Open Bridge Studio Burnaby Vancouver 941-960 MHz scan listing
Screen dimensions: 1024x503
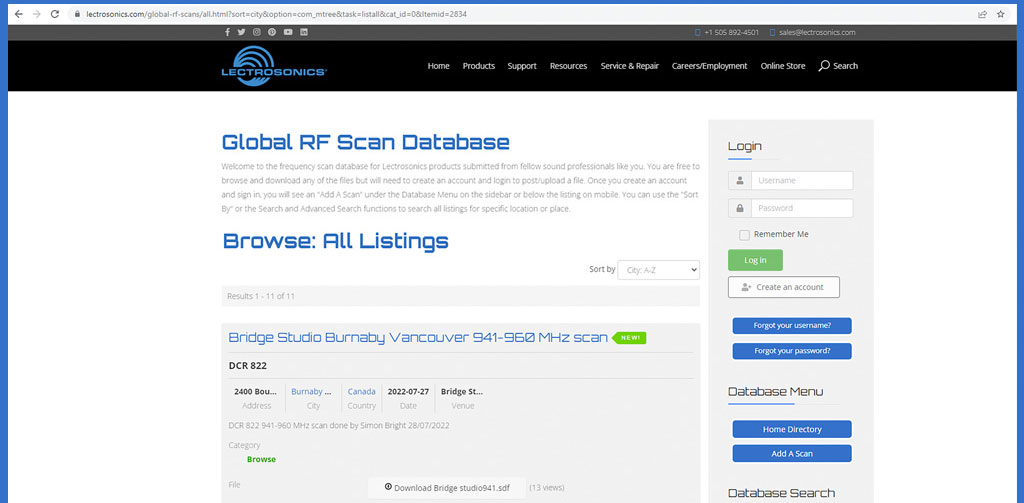click(418, 338)
